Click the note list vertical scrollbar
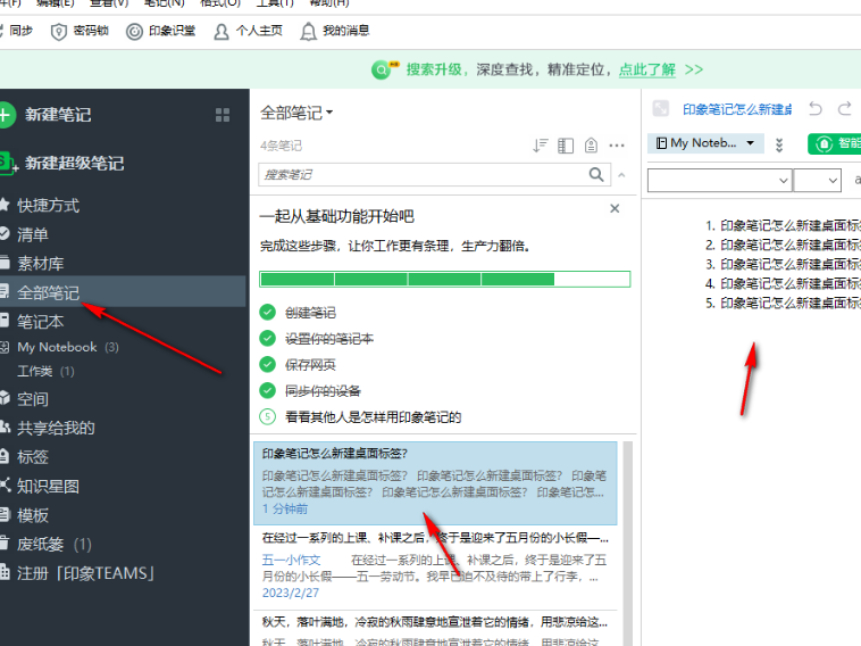This screenshot has height=646, width=861. tap(628, 544)
